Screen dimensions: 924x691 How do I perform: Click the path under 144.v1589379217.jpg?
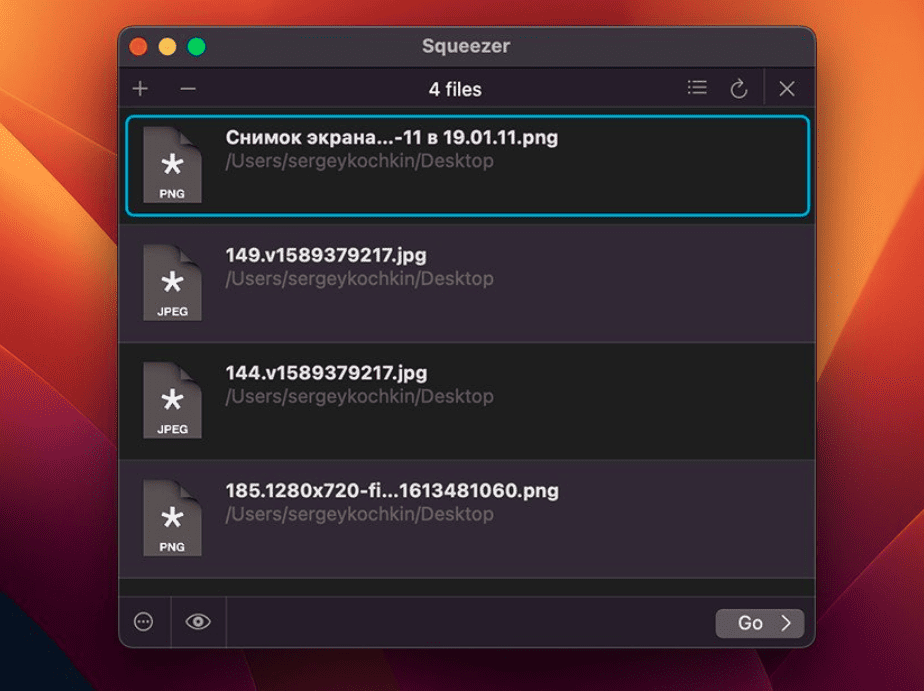pyautogui.click(x=359, y=396)
